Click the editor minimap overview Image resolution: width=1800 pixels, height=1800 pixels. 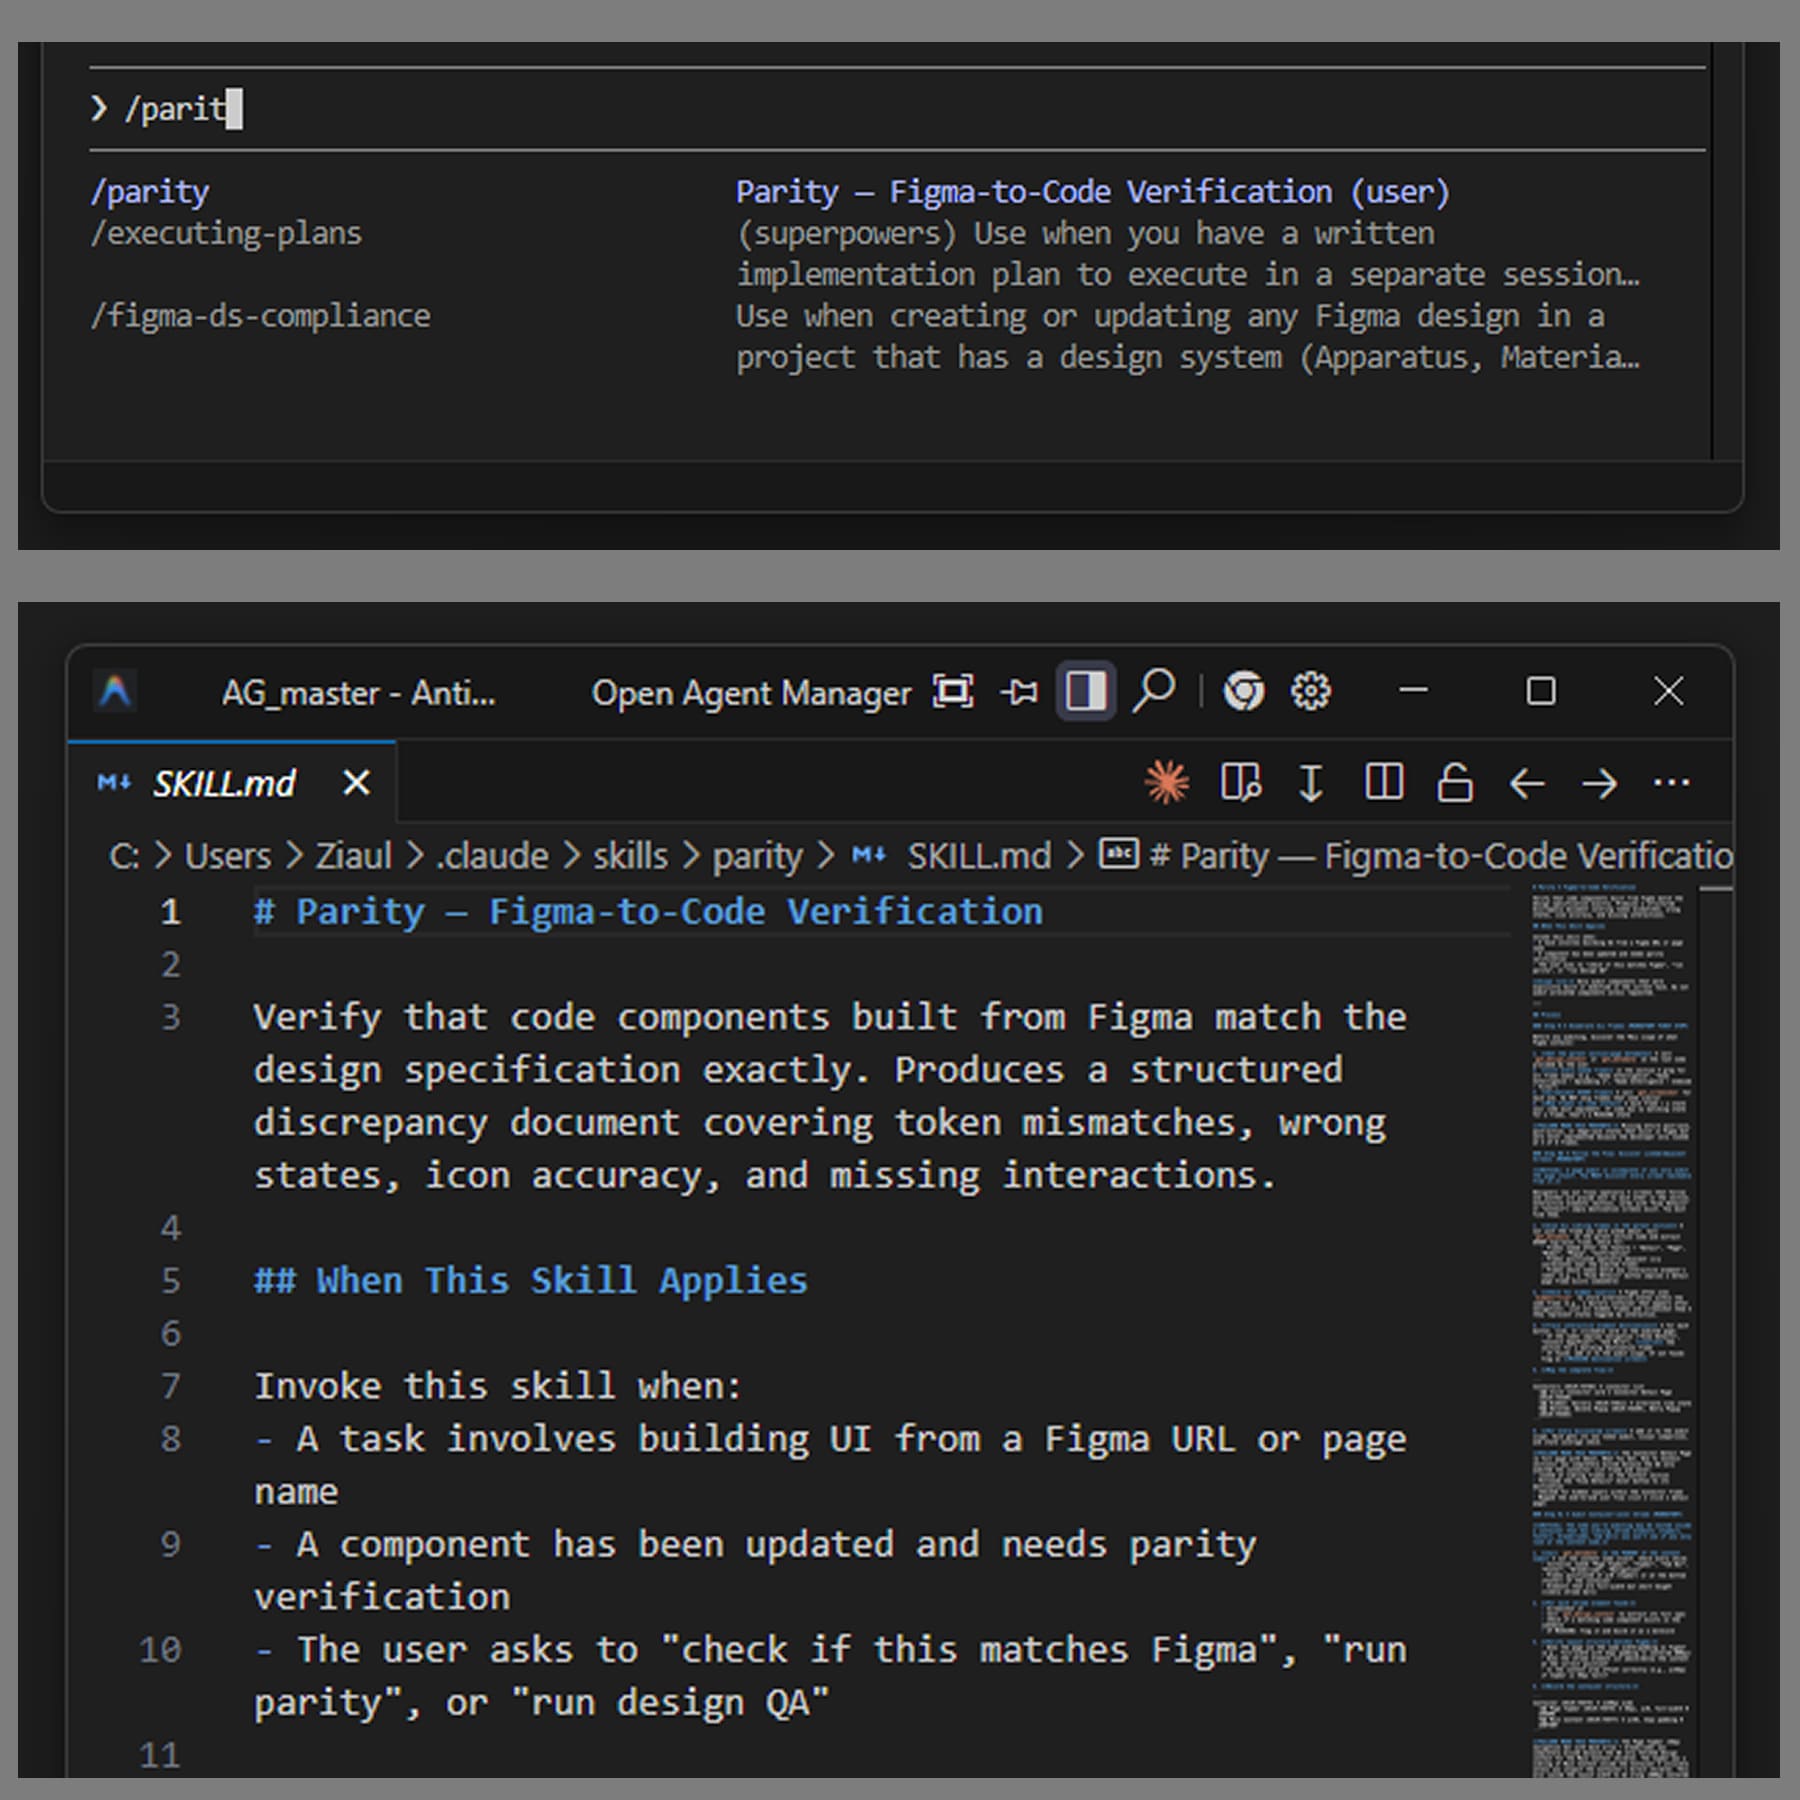click(1610, 1330)
